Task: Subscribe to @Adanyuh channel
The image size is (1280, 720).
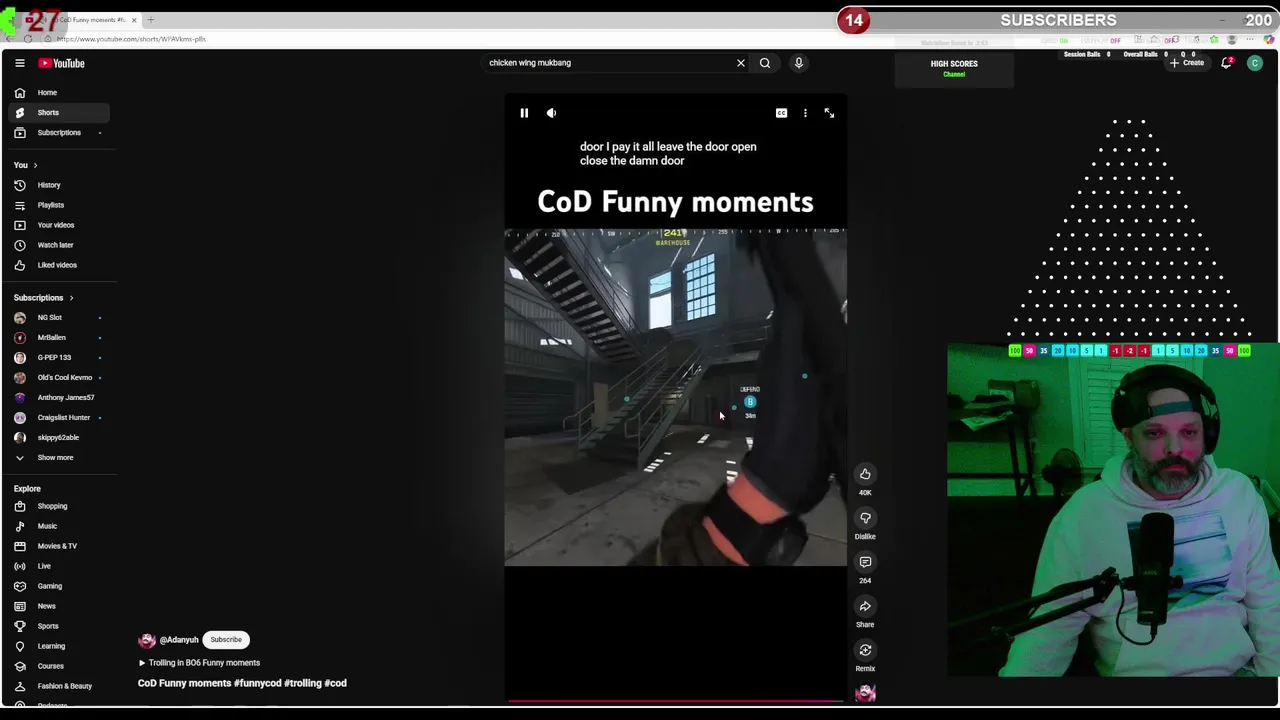Action: (x=226, y=640)
